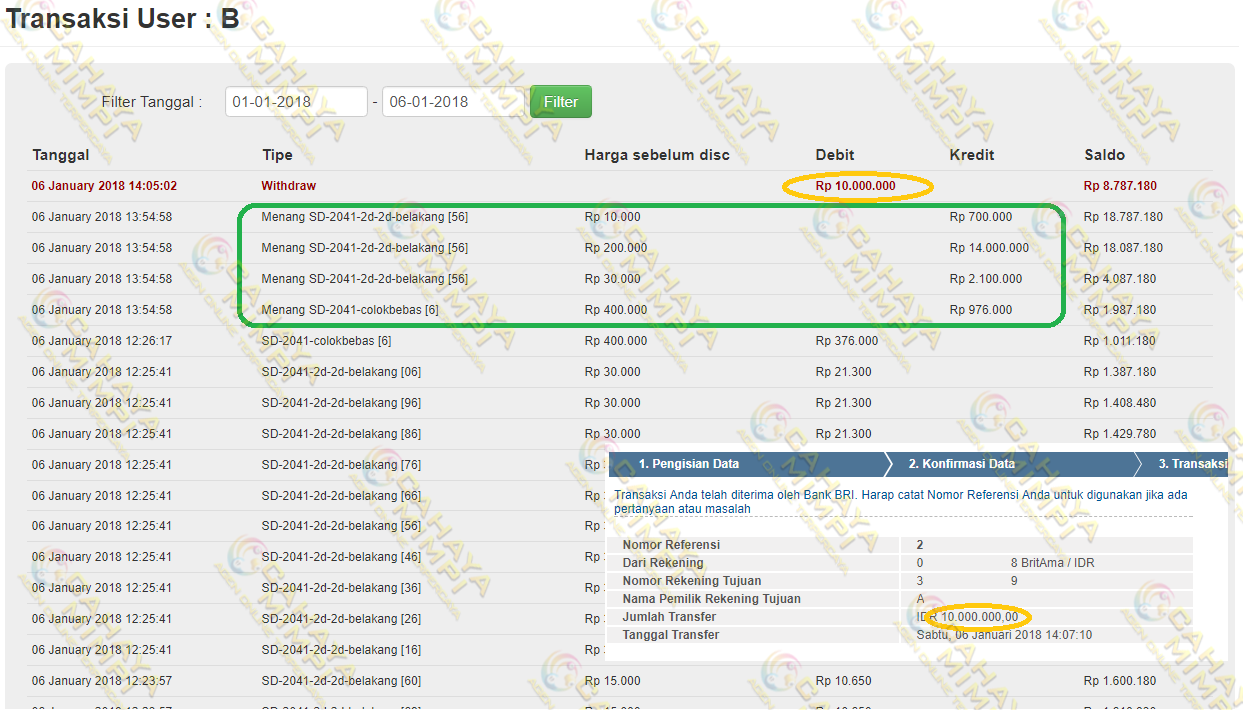Viewport: 1243px width, 710px height.
Task: Click the Kredit column header
Action: pos(972,155)
